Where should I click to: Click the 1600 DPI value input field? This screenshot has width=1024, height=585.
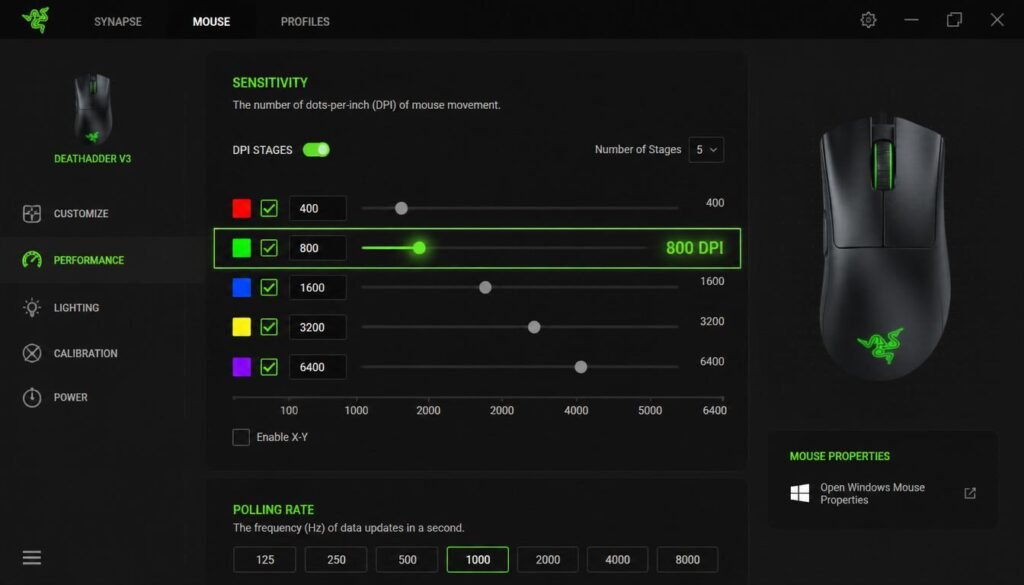coord(317,287)
